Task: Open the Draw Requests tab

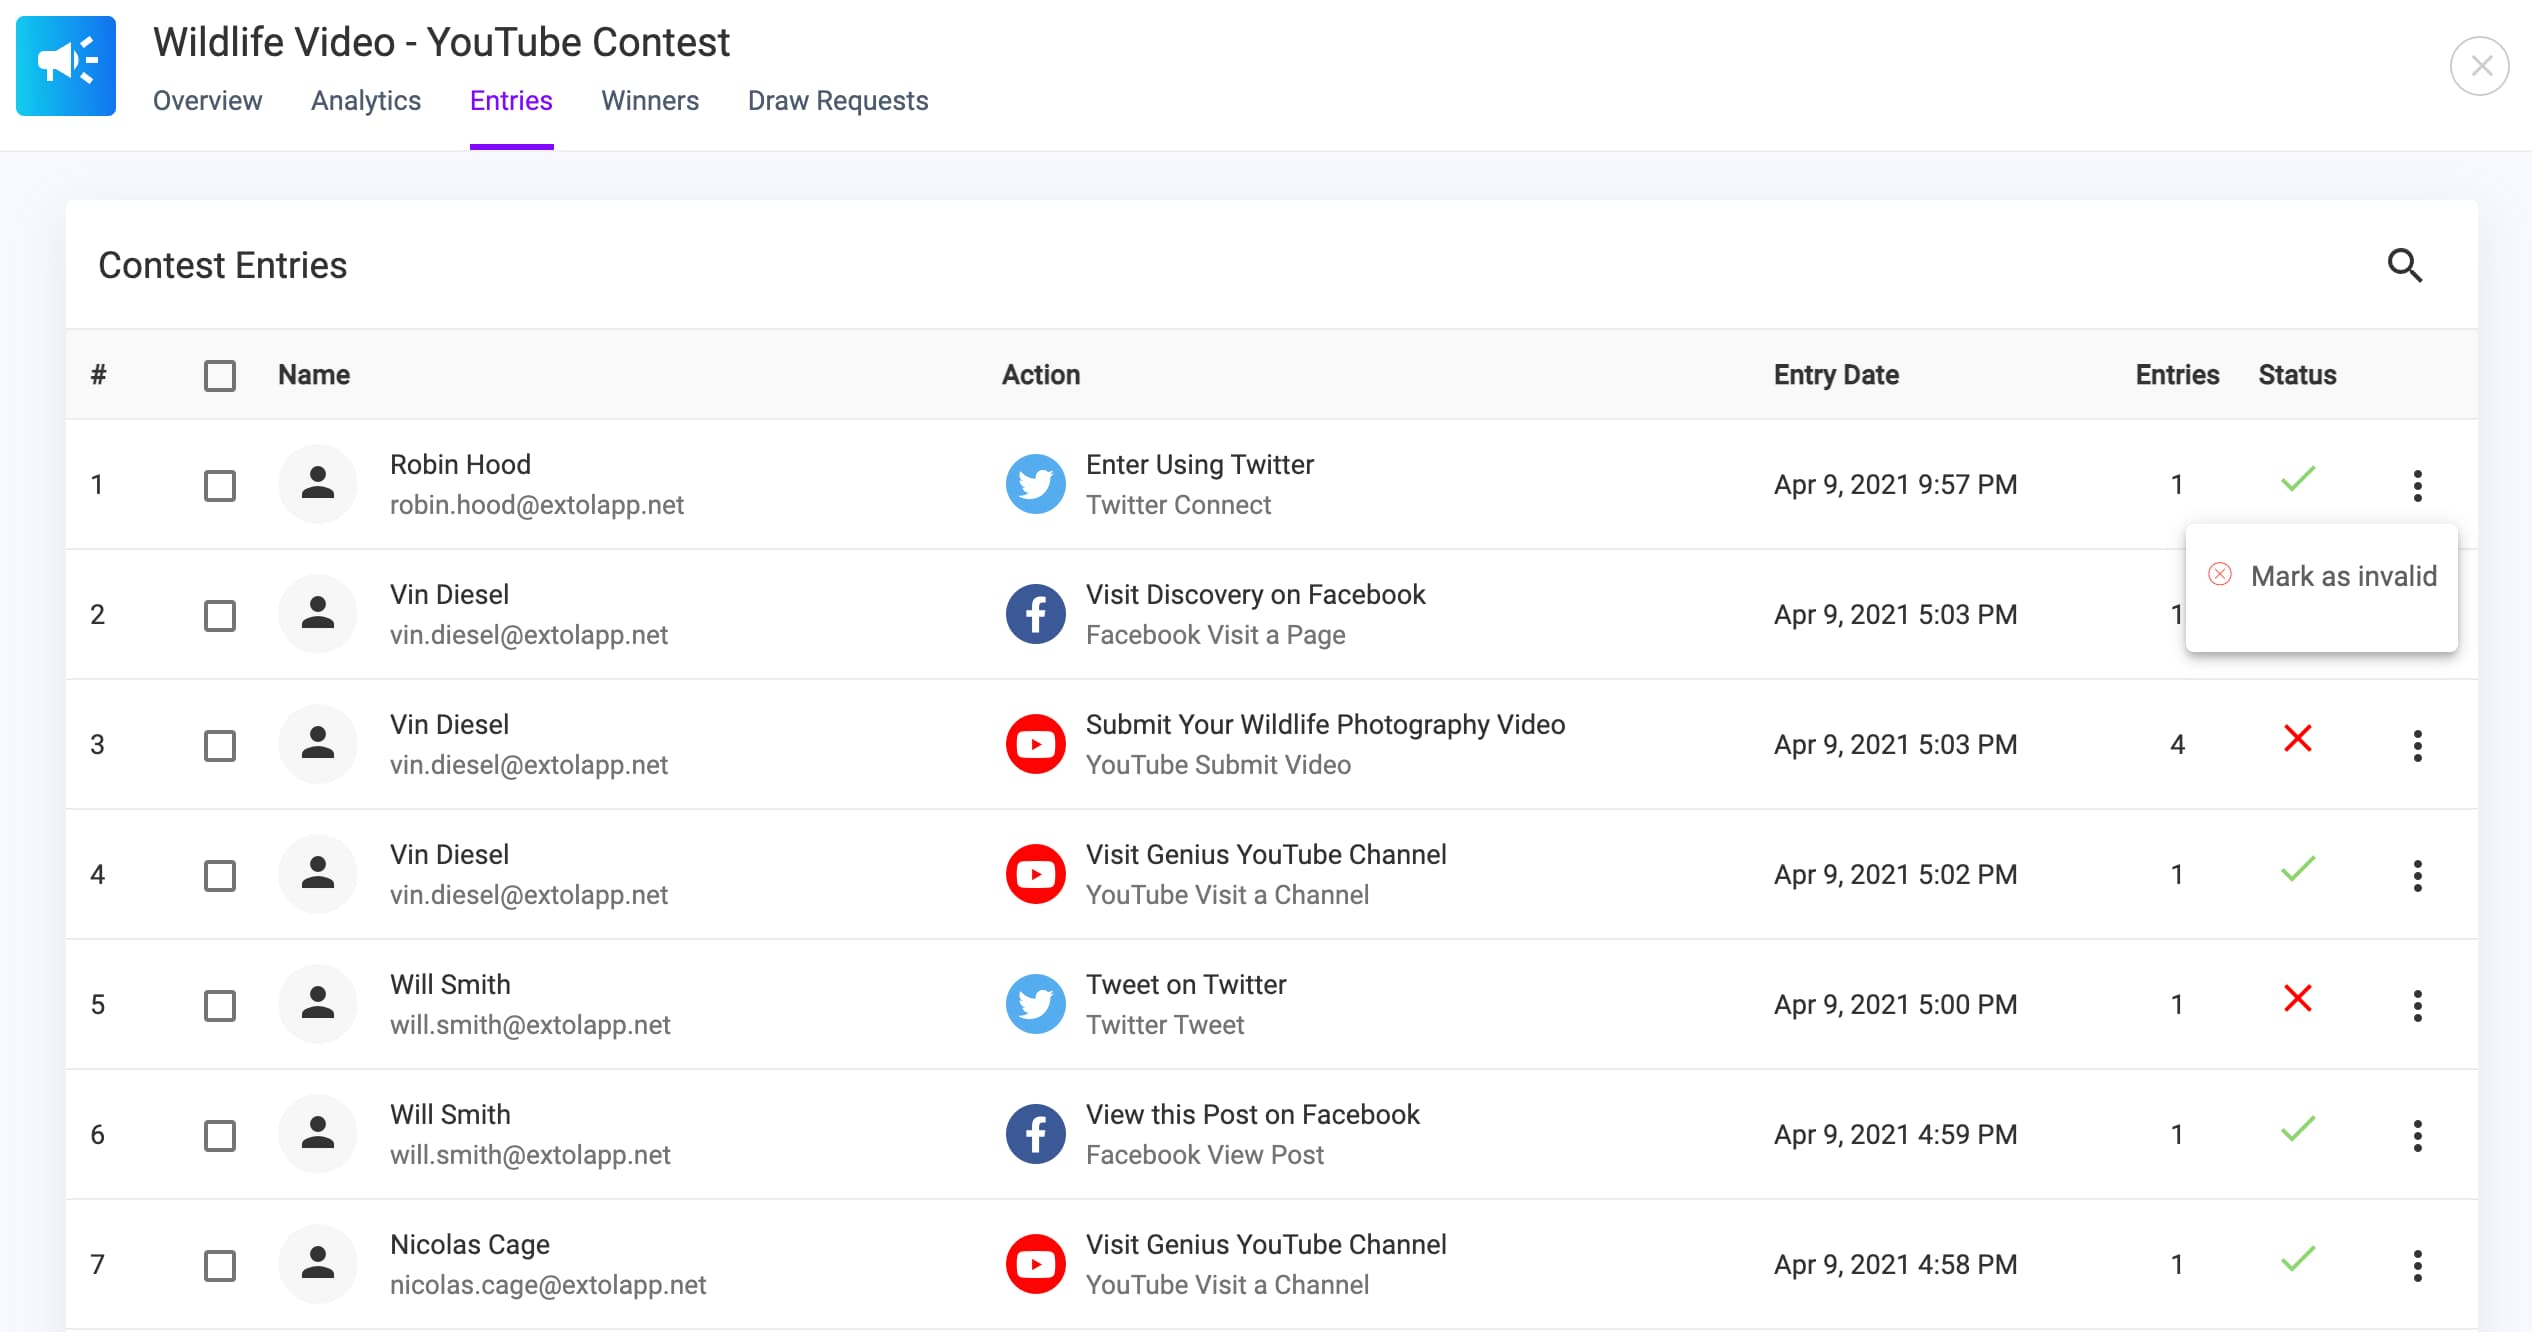Action: [x=838, y=101]
